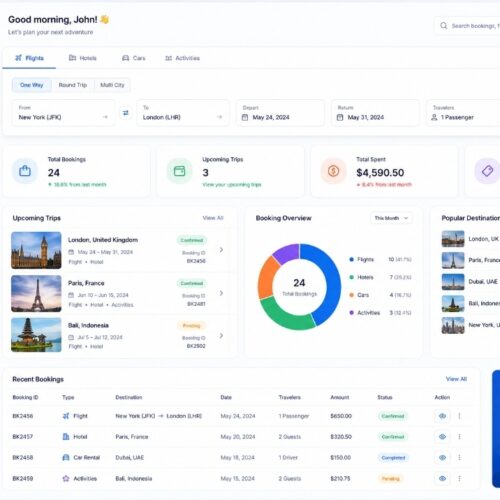This screenshot has width=500, height=500.
Task: Click the airplane icon in BK2456 row
Action: click(66, 416)
